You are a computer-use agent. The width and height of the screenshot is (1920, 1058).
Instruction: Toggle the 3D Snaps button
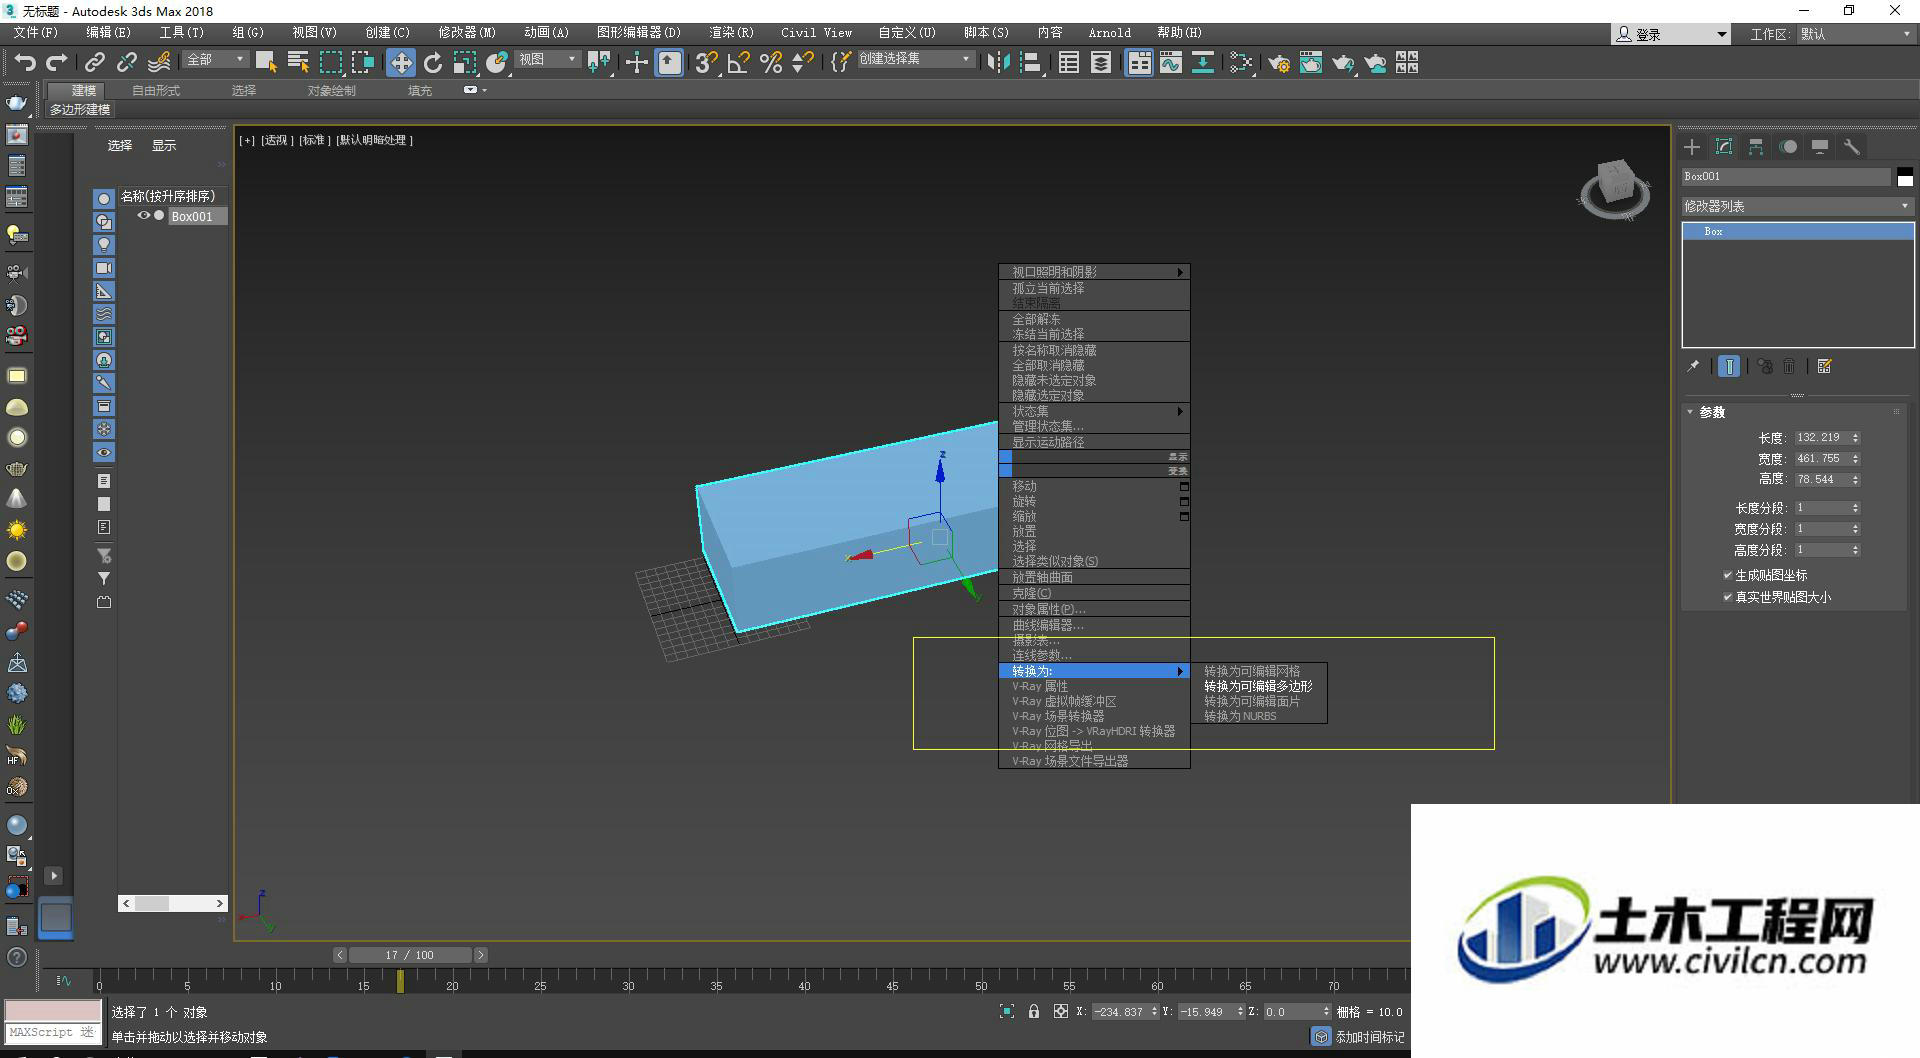[x=707, y=63]
